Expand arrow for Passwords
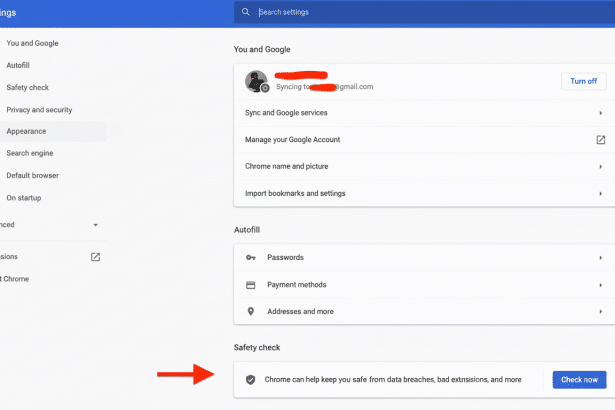 (x=600, y=258)
